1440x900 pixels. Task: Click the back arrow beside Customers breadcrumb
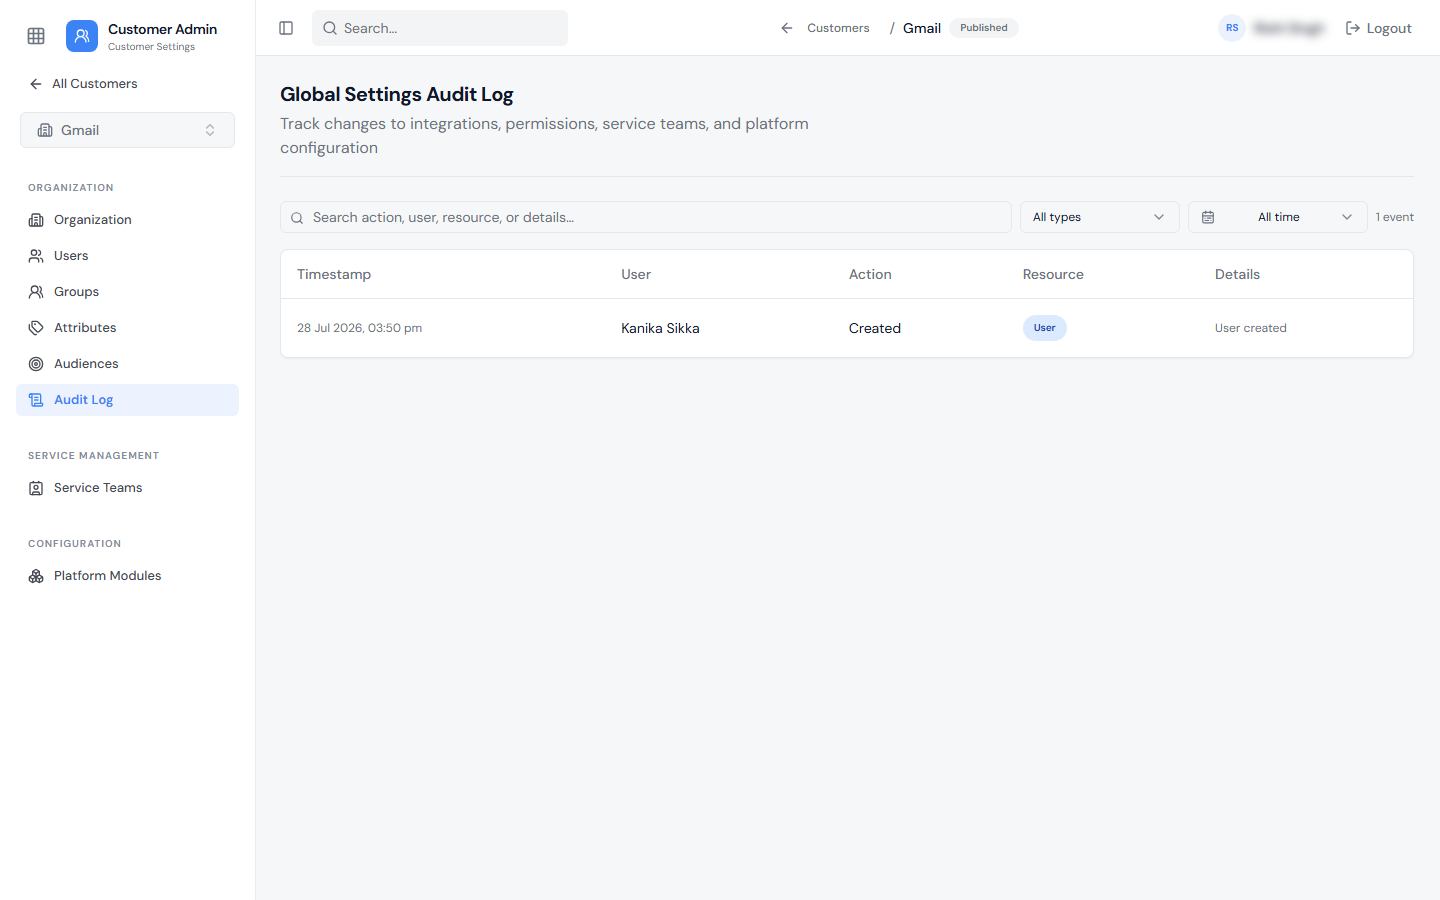787,28
